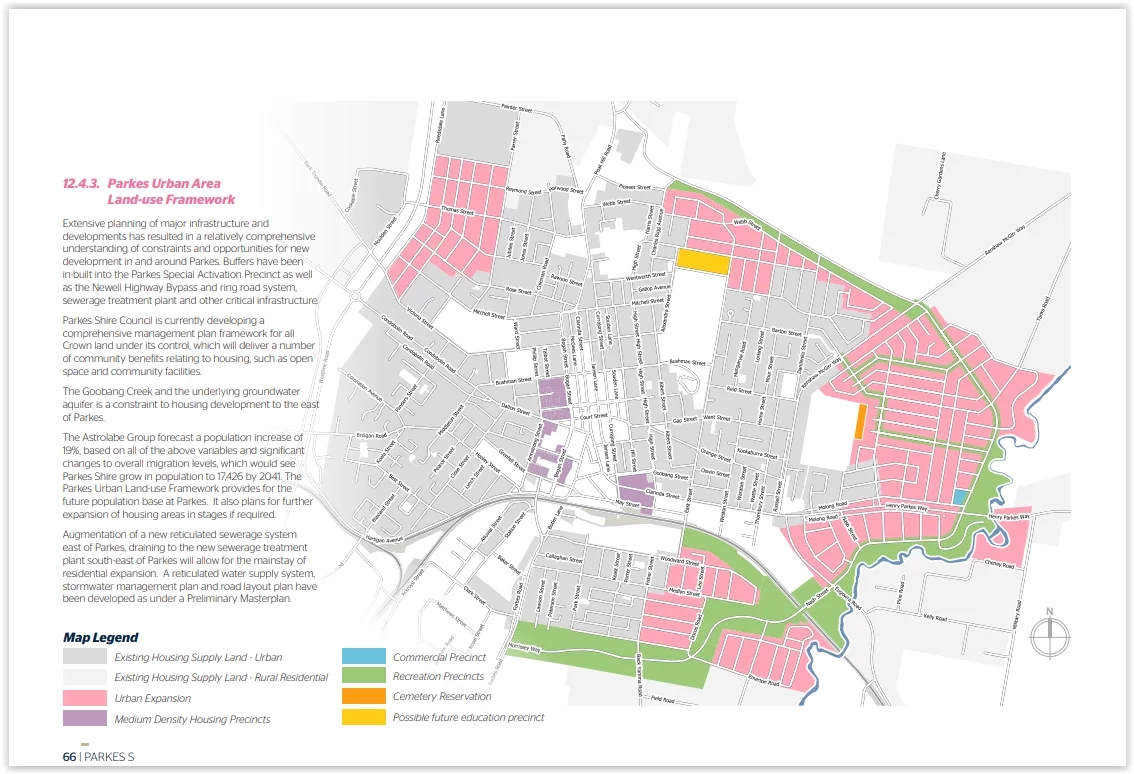Click the Cheney Road label on map

[x=999, y=566]
